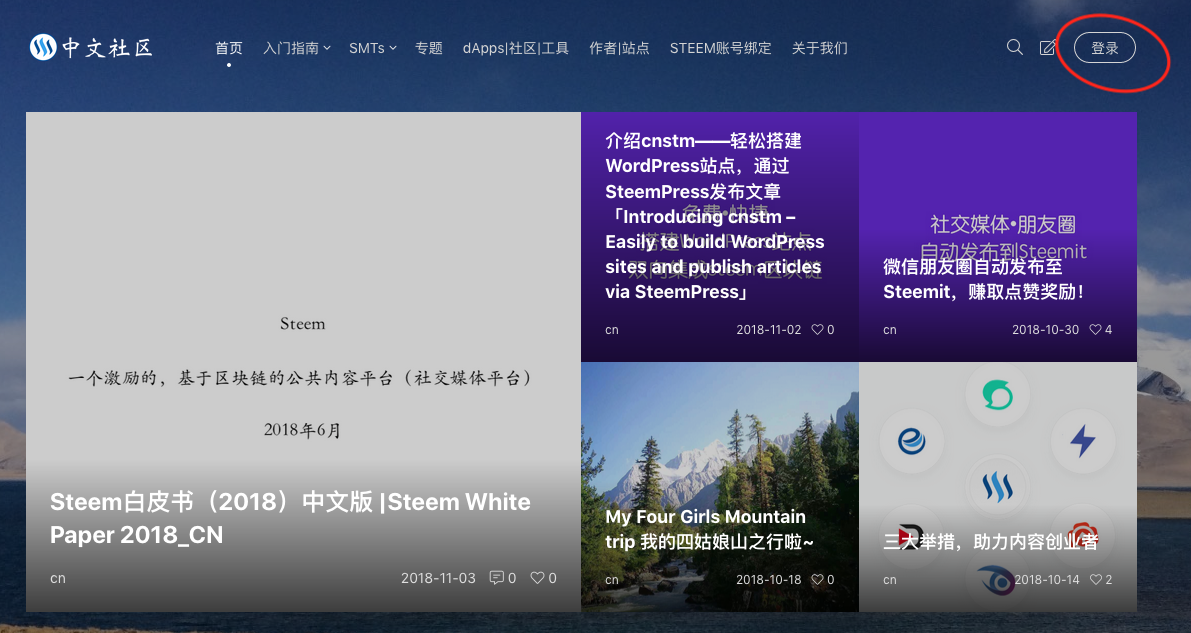Viewport: 1191px width, 633px height.
Task: Go to the 首页 menu item
Action: click(x=229, y=48)
